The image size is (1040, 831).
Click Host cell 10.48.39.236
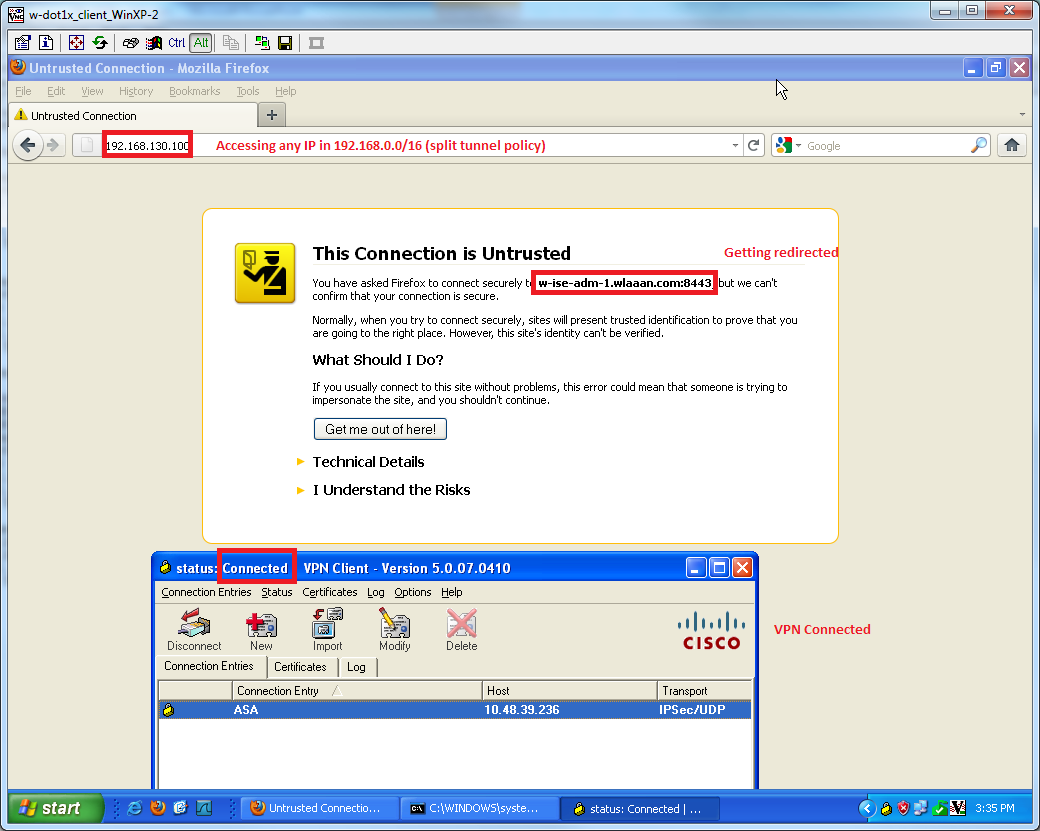click(521, 710)
